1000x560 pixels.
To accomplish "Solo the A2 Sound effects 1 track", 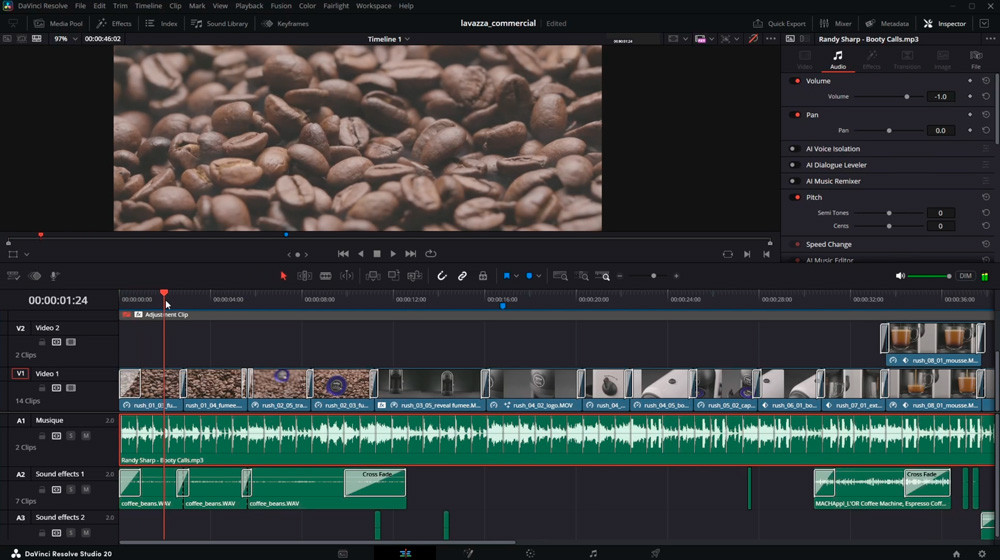I will 71,489.
